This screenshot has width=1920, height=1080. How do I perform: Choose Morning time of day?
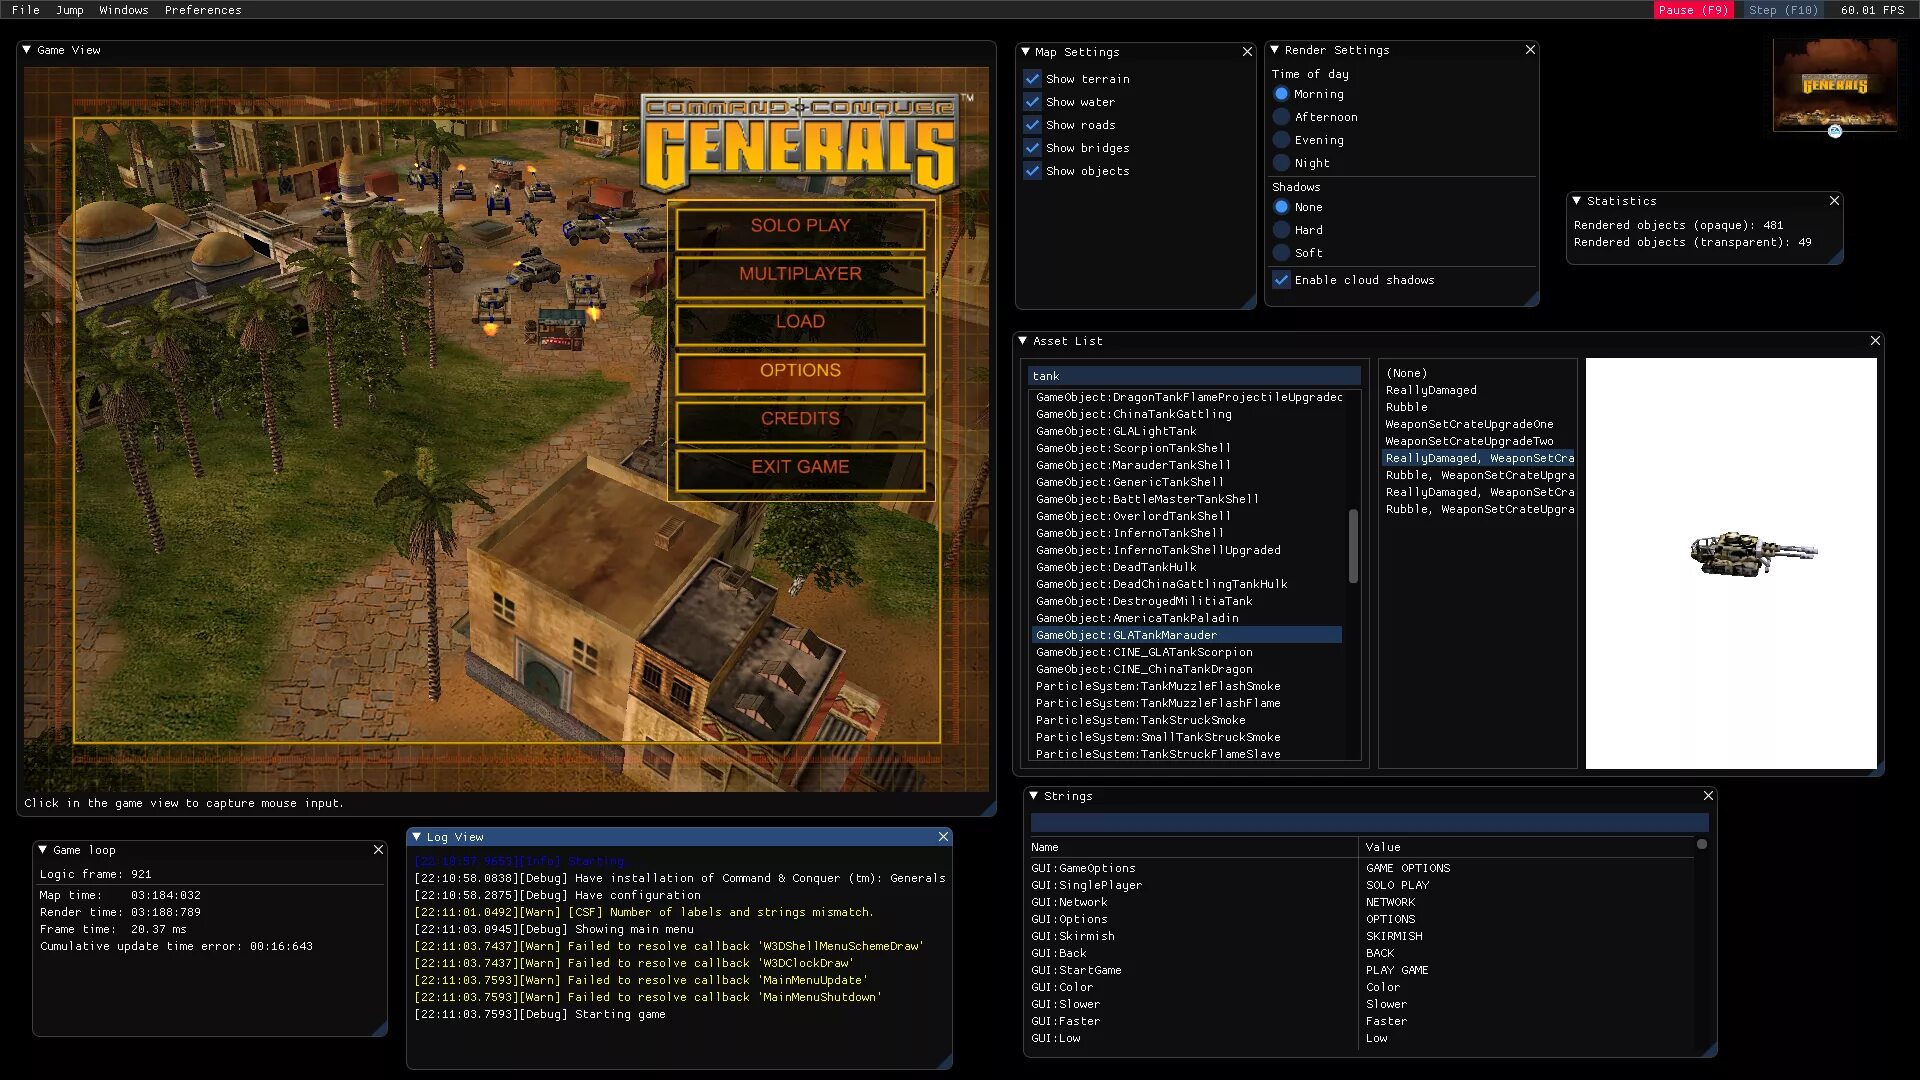coord(1281,94)
